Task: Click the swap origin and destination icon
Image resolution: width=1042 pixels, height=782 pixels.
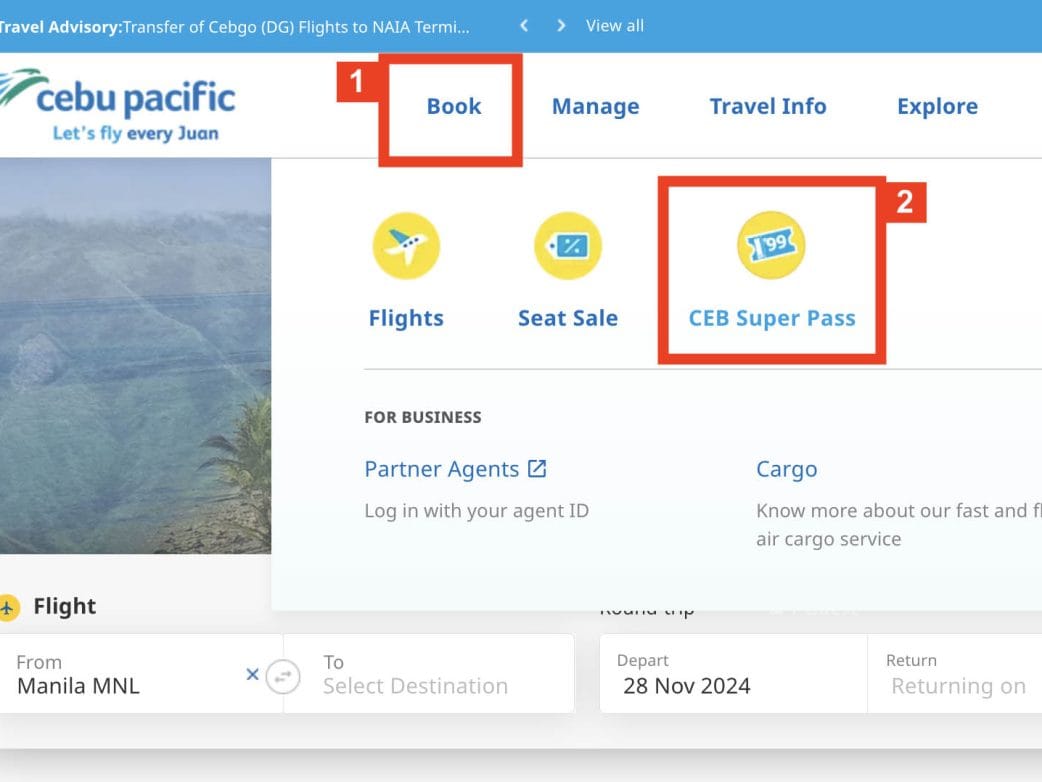Action: (x=284, y=676)
